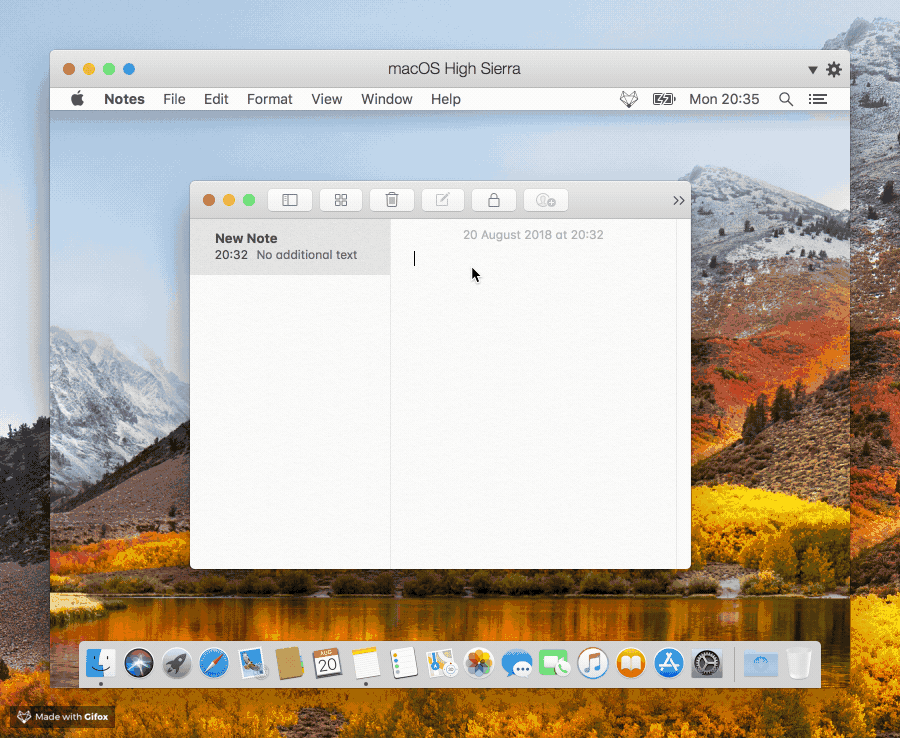The width and height of the screenshot is (900, 738).
Task: Open Messages chat bubble icon in Dock
Action: click(x=517, y=663)
